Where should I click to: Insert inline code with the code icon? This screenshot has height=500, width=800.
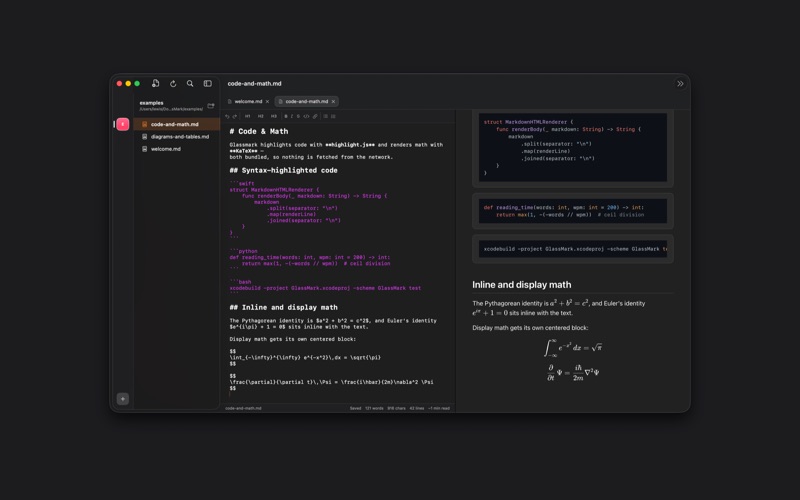click(306, 116)
